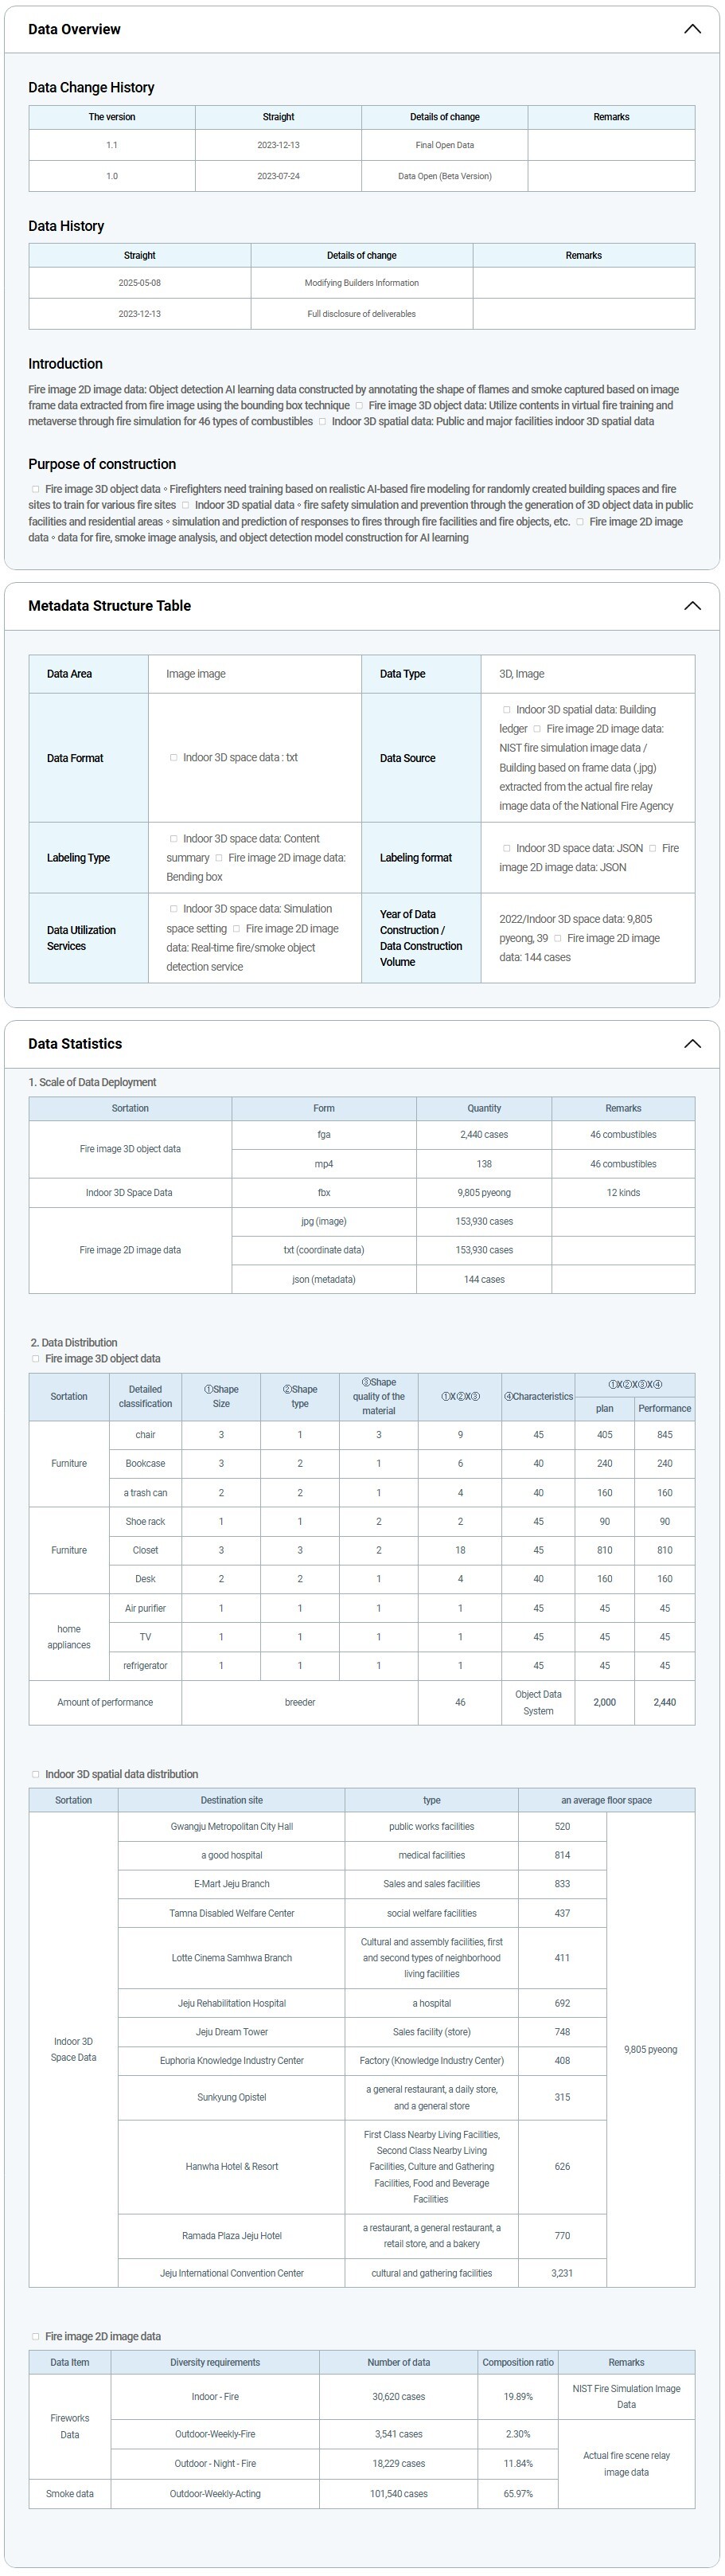Image resolution: width=725 pixels, height=2576 pixels.
Task: Click square marker before 'Fire image 3D object data' under Data Distribution
Action: 36,1359
